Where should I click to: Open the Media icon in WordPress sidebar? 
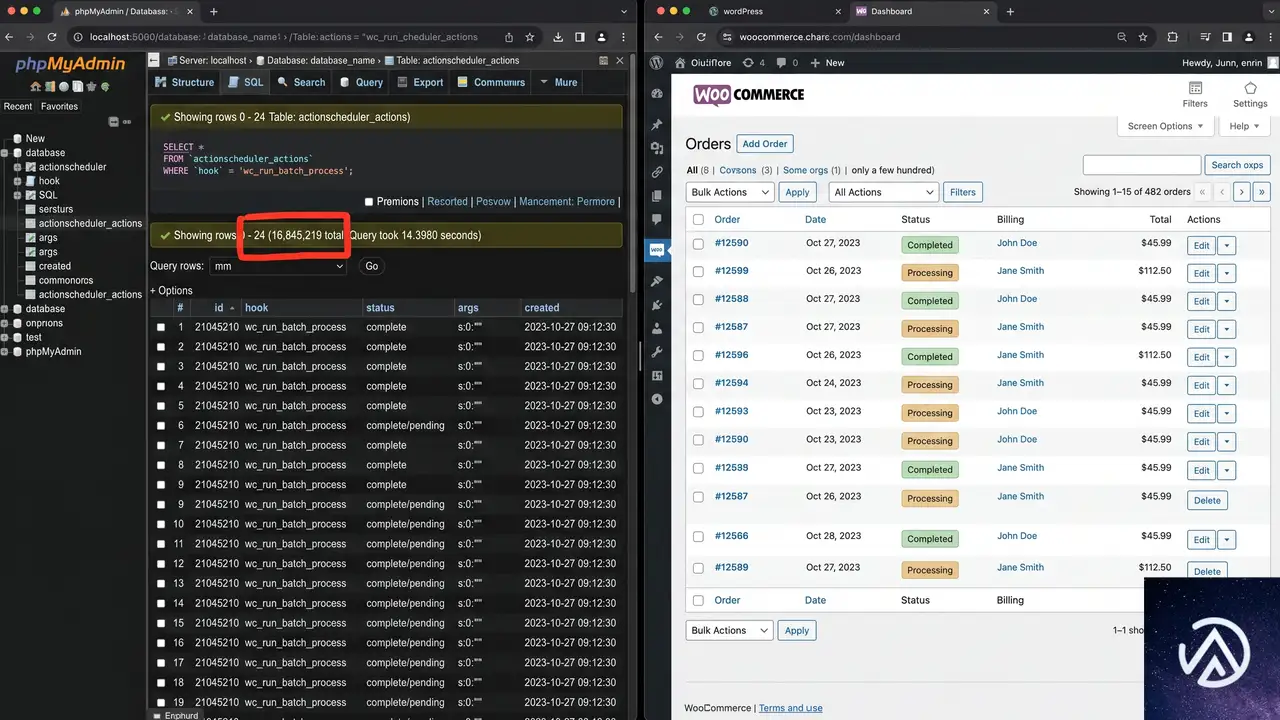657,148
